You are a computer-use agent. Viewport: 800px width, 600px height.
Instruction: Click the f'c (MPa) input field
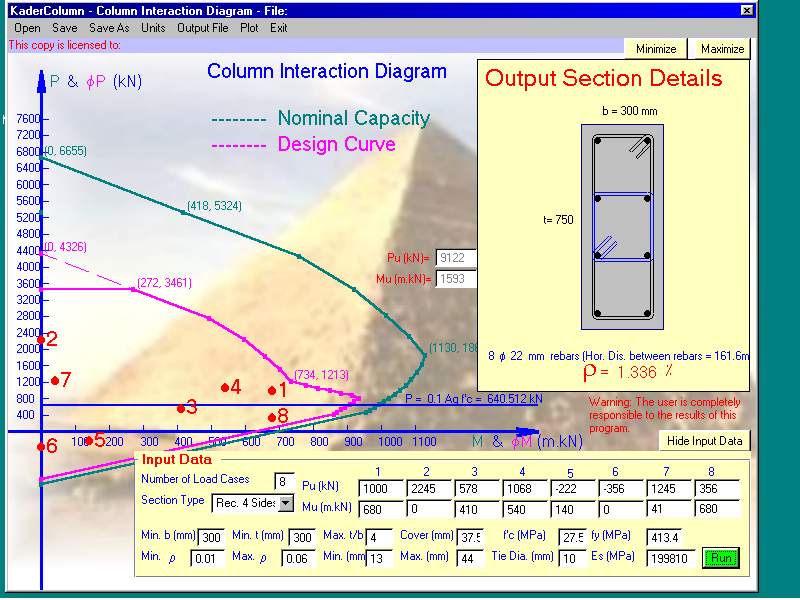(x=572, y=538)
